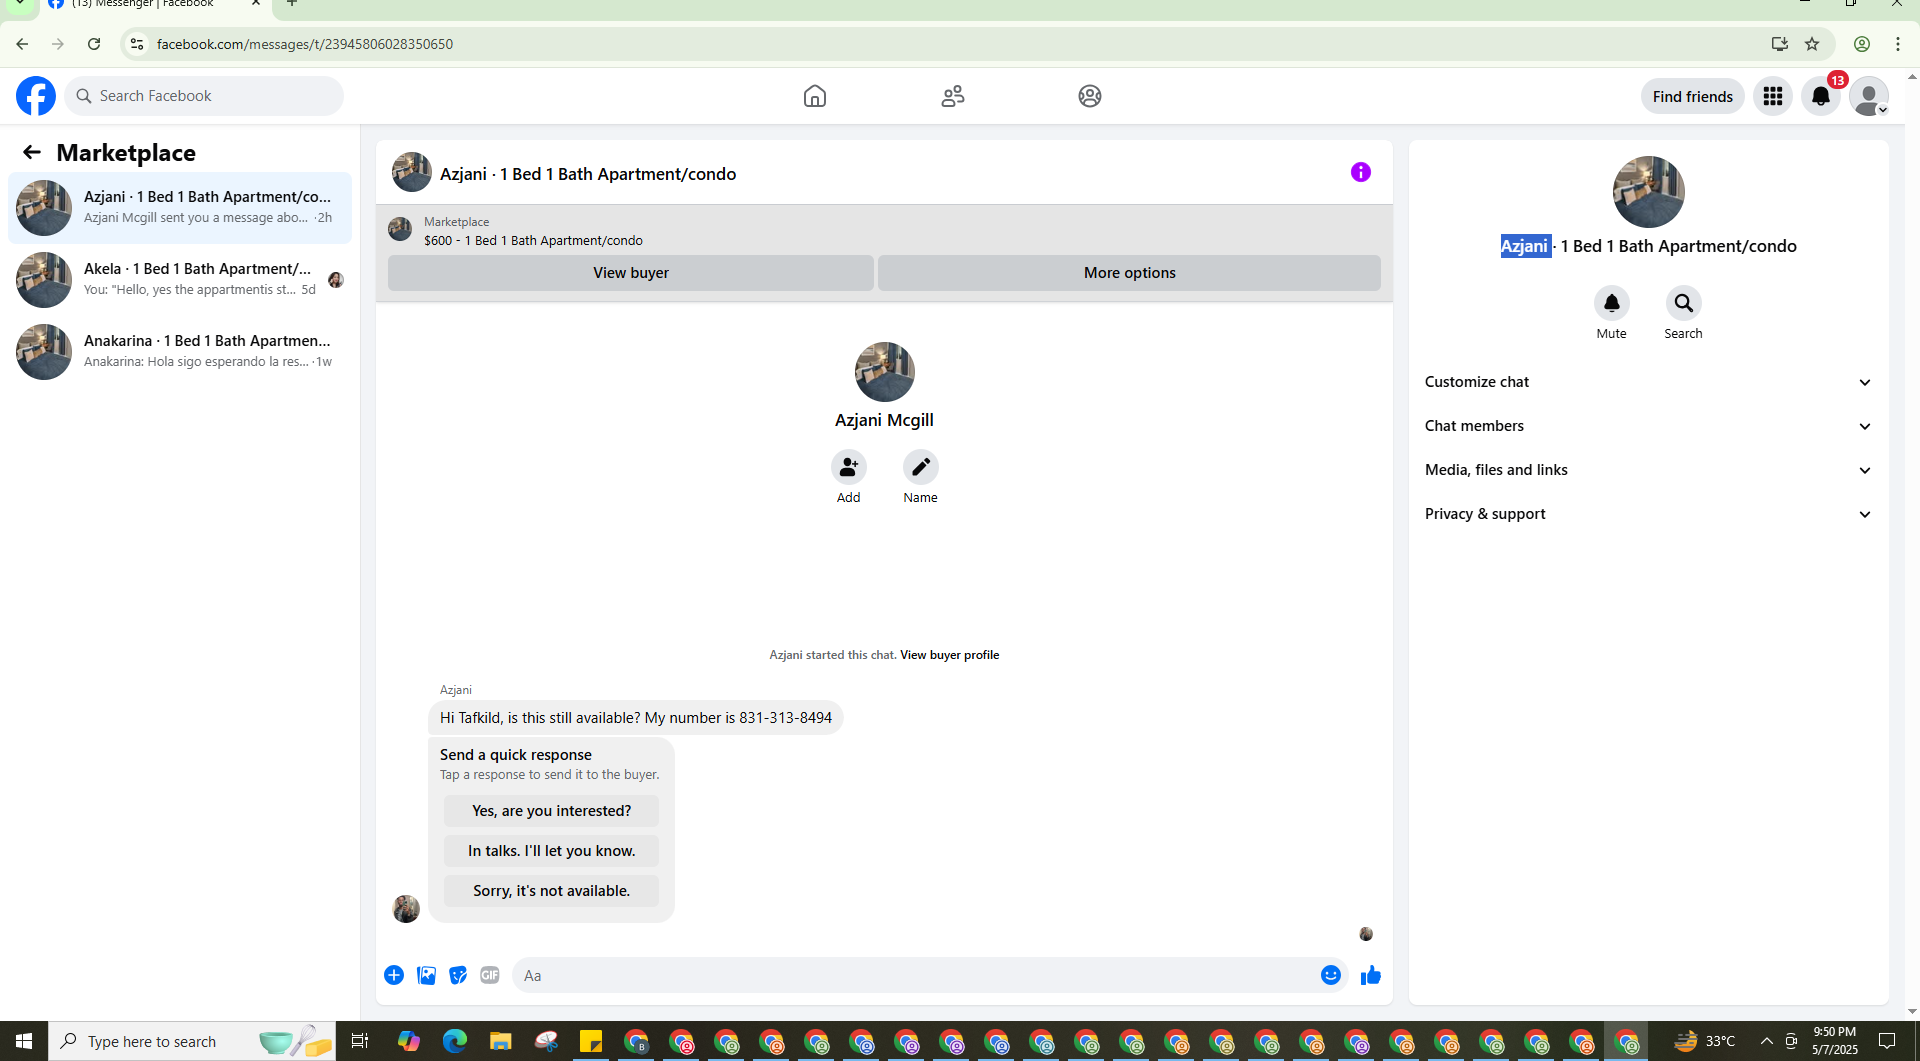Add people using the Add icon
The image size is (1920, 1061).
(x=848, y=467)
